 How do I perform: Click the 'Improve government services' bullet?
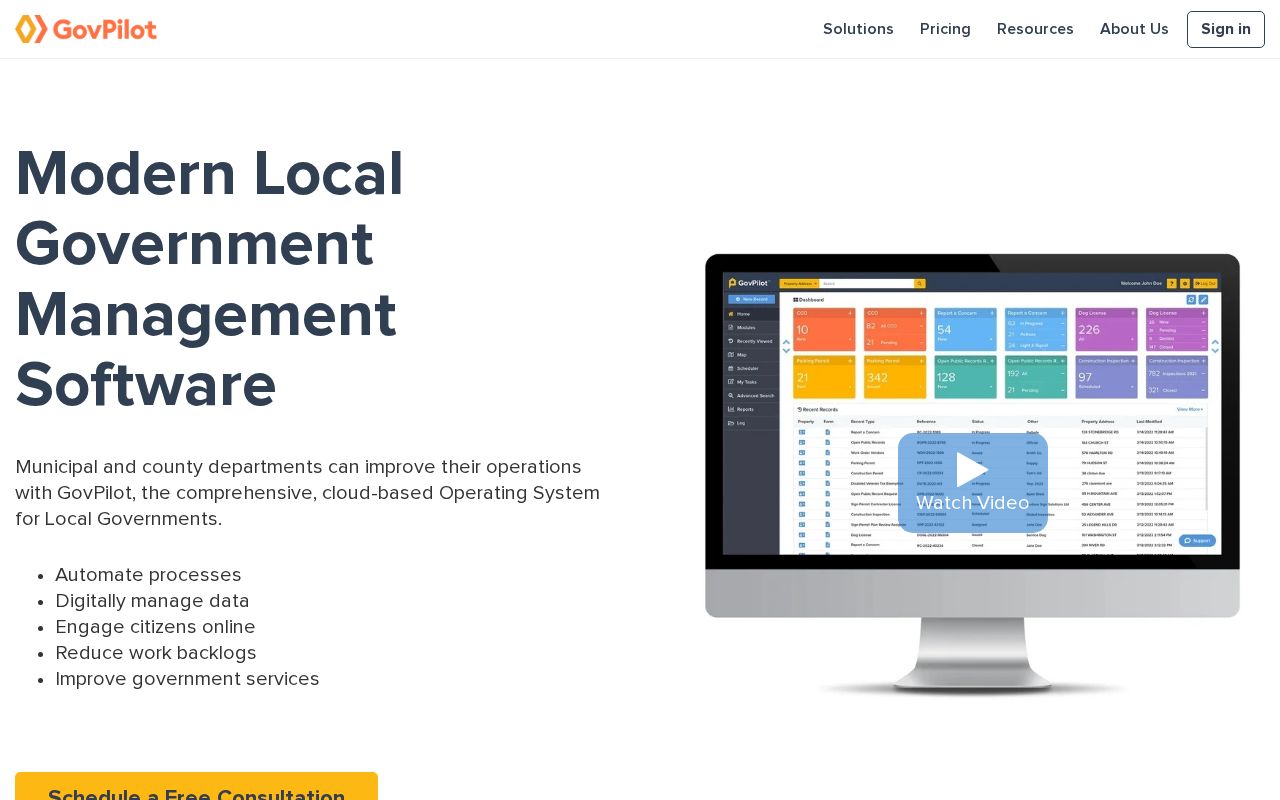pyautogui.click(x=187, y=679)
